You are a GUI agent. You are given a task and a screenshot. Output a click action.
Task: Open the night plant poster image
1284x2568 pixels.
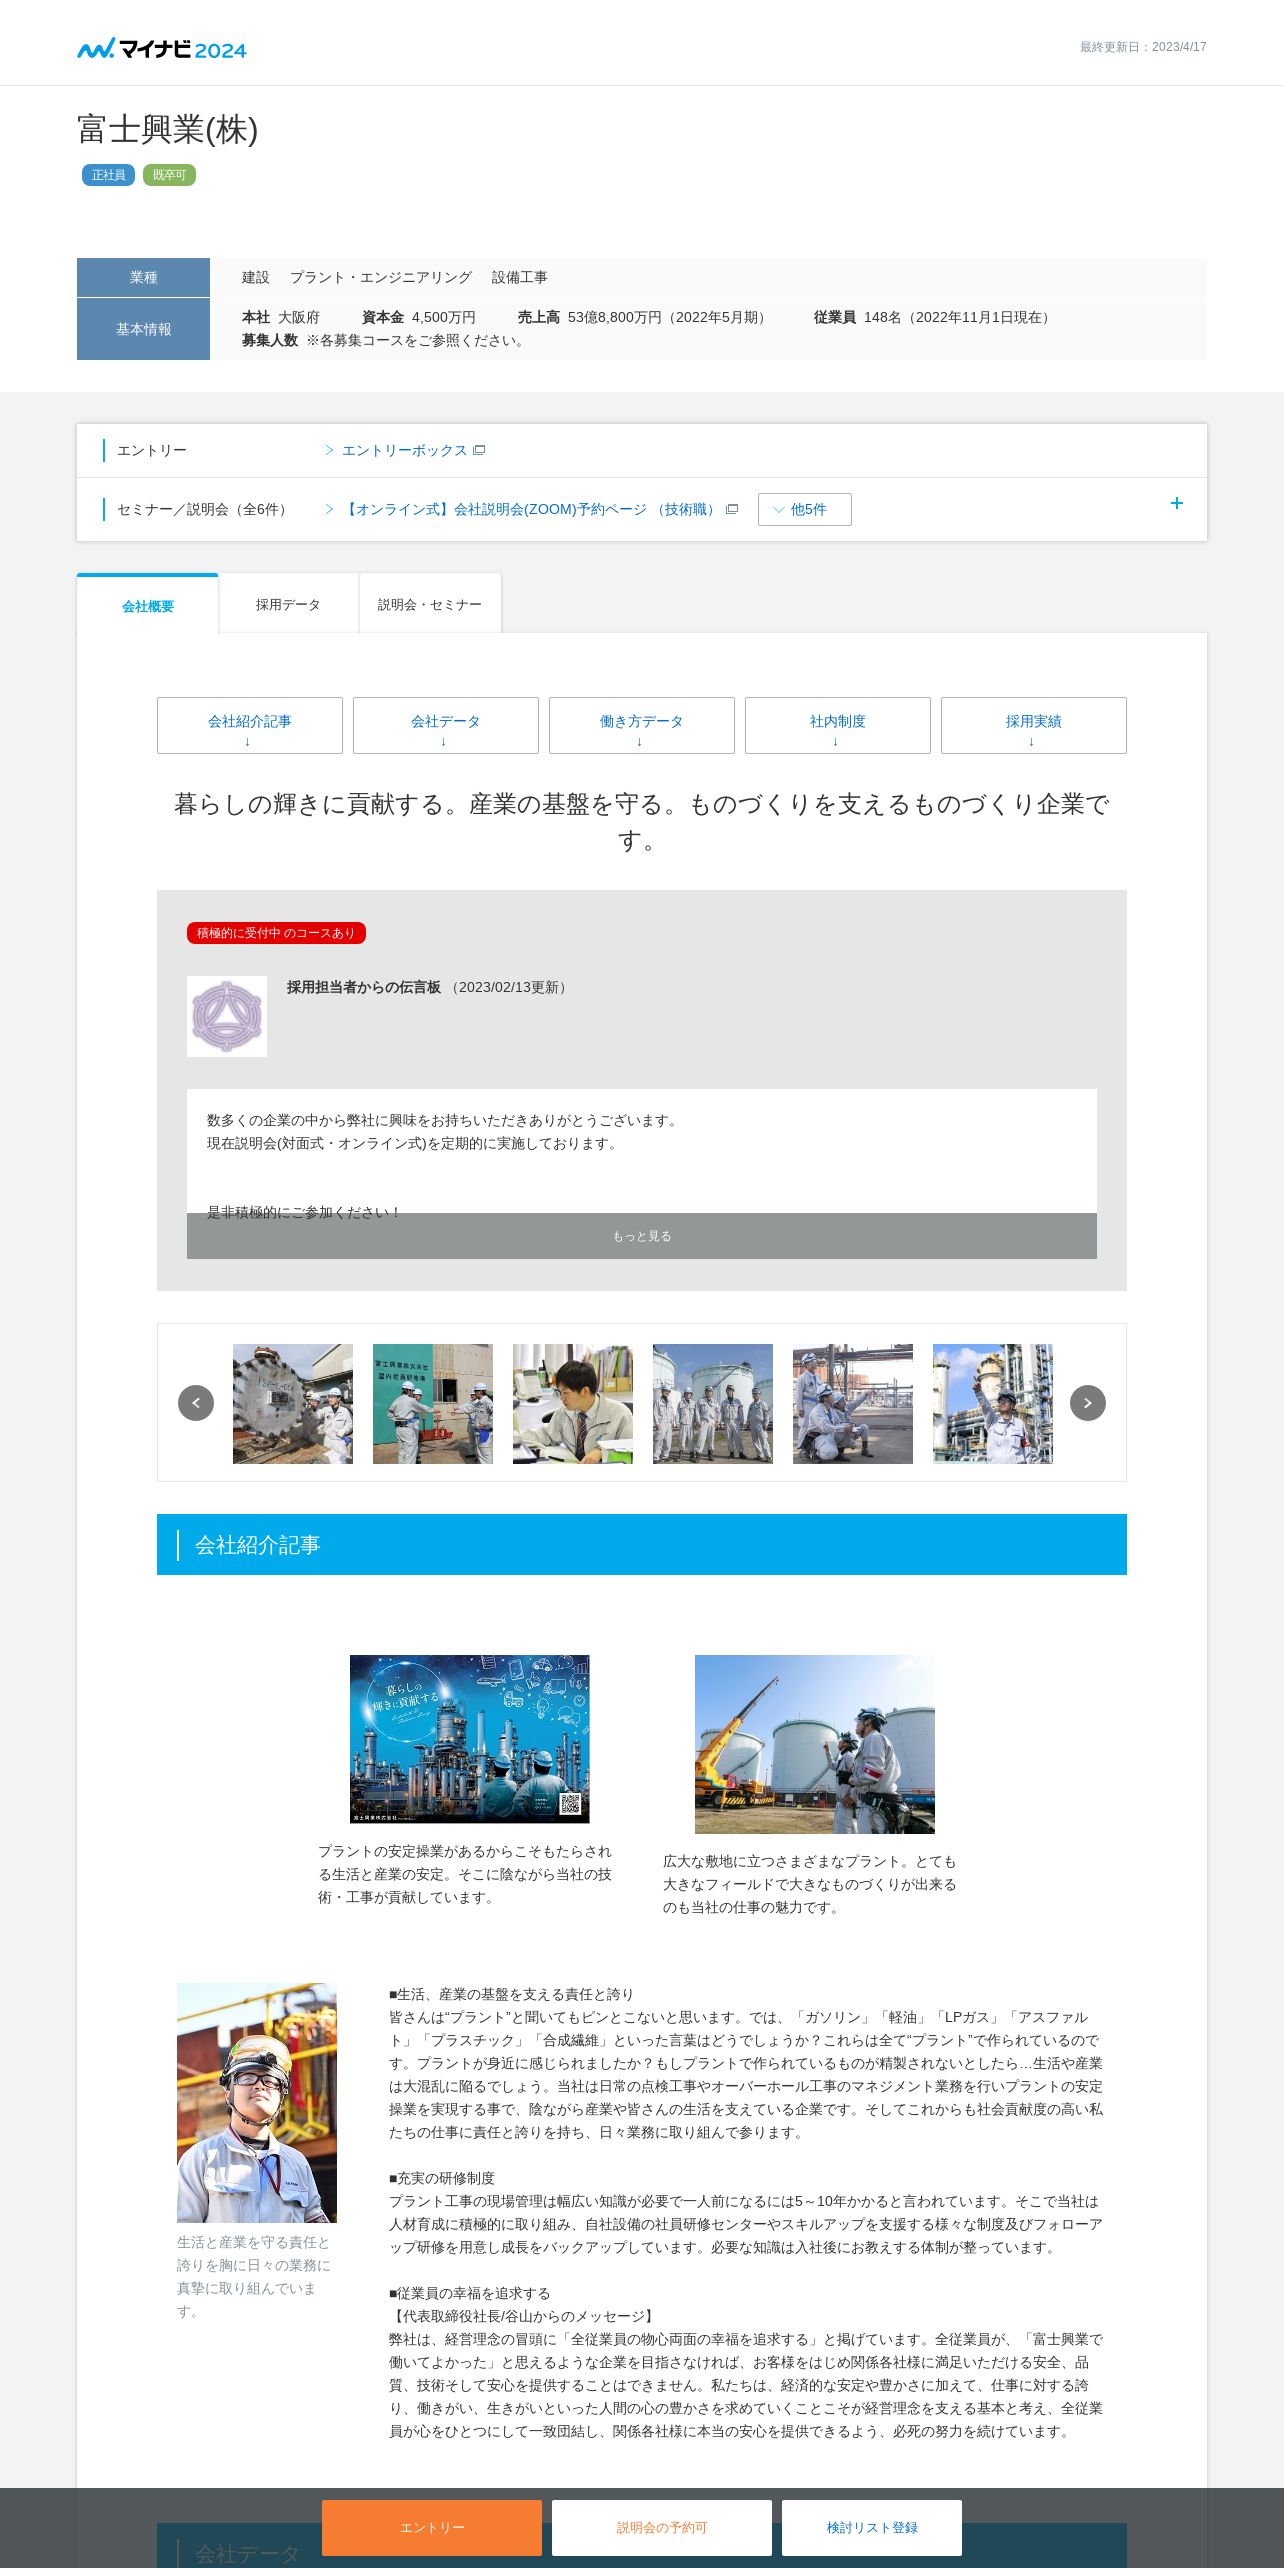pos(470,1739)
